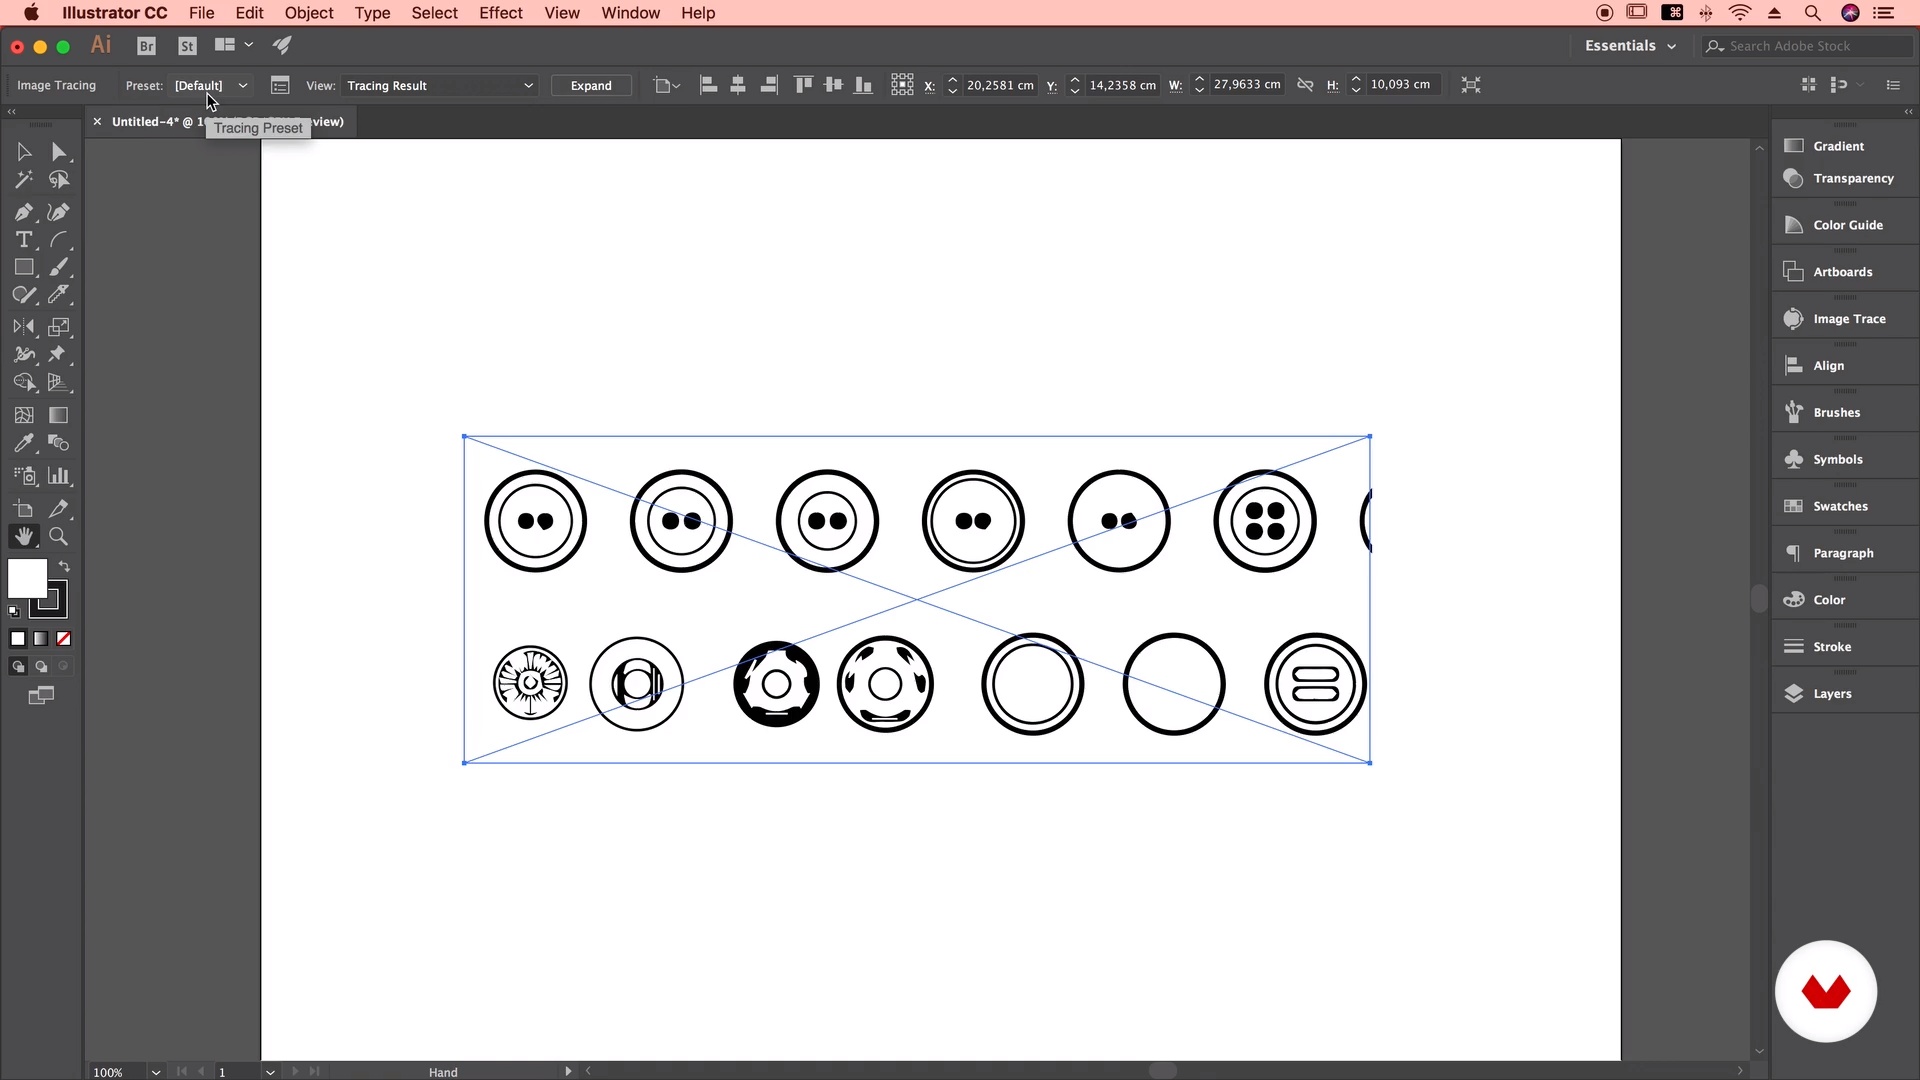The image size is (1920, 1080).
Task: Click the foreground color swatch
Action: pyautogui.click(x=26, y=580)
